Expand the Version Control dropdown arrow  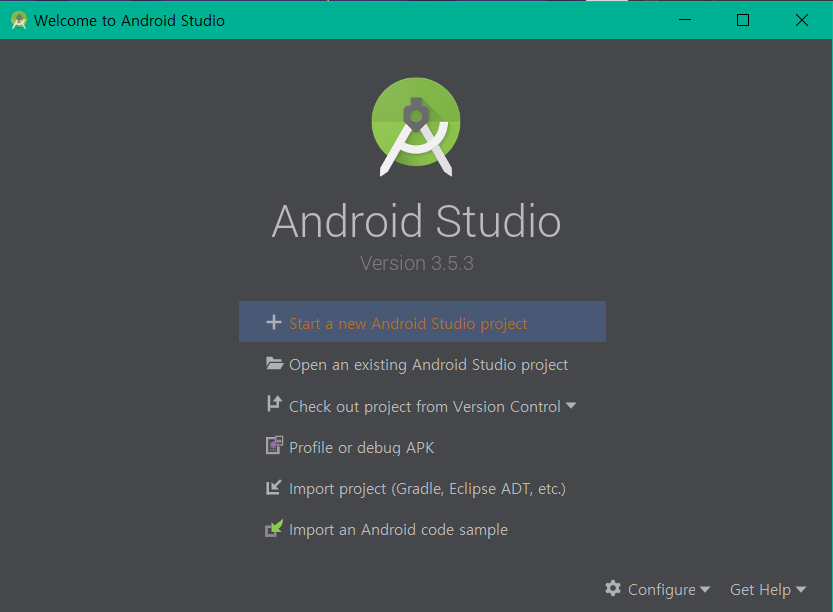571,406
